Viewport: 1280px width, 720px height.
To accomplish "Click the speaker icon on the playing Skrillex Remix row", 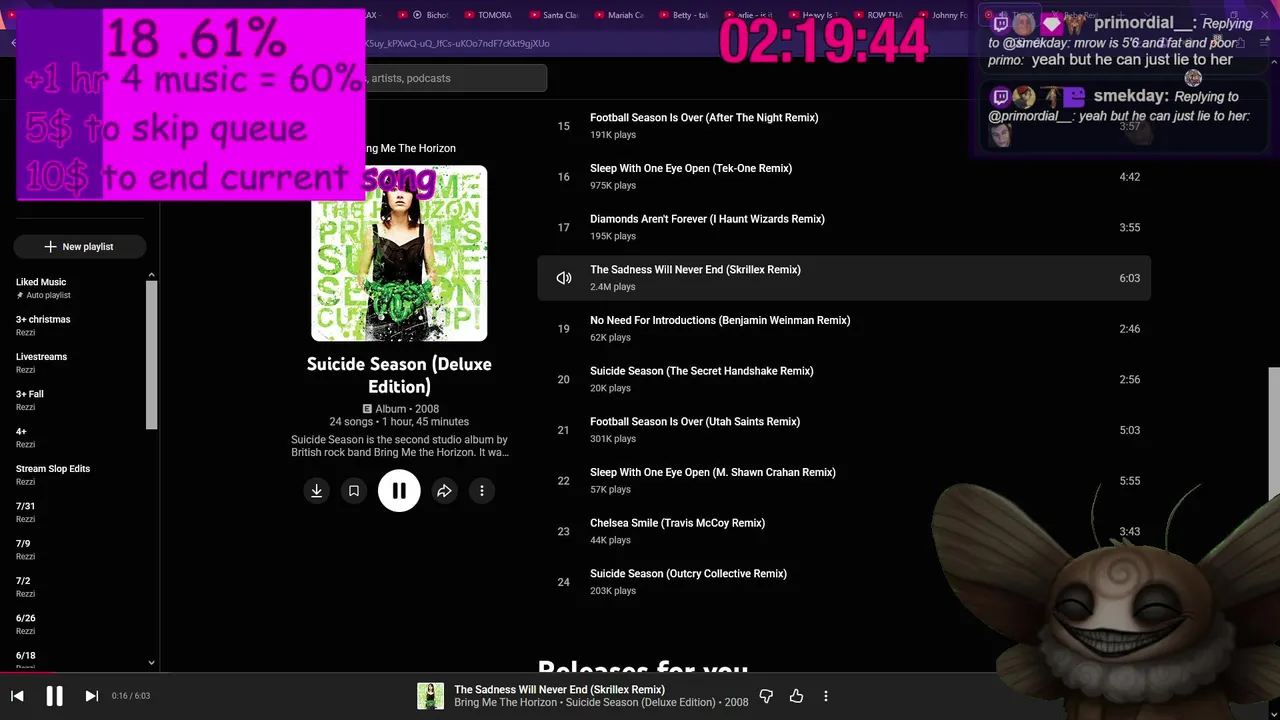I will point(564,278).
